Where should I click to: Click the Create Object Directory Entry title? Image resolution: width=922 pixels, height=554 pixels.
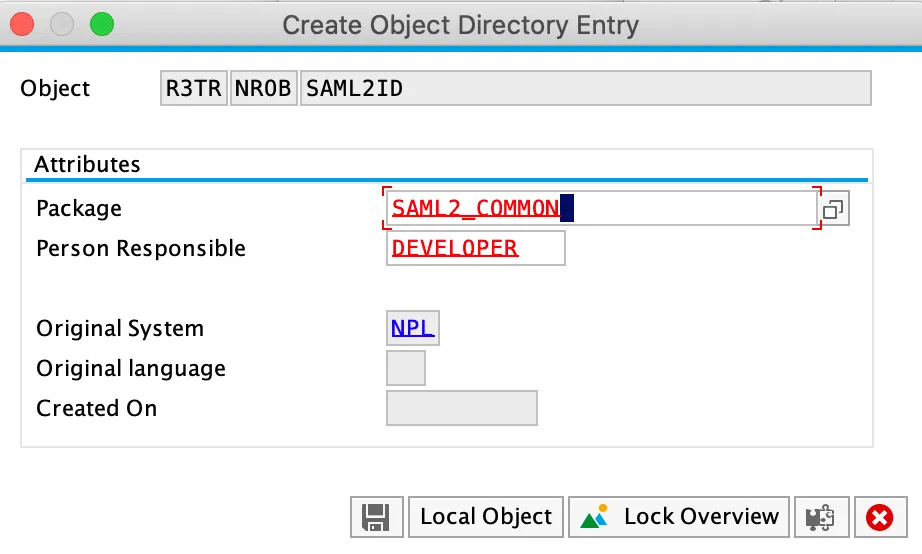460,25
